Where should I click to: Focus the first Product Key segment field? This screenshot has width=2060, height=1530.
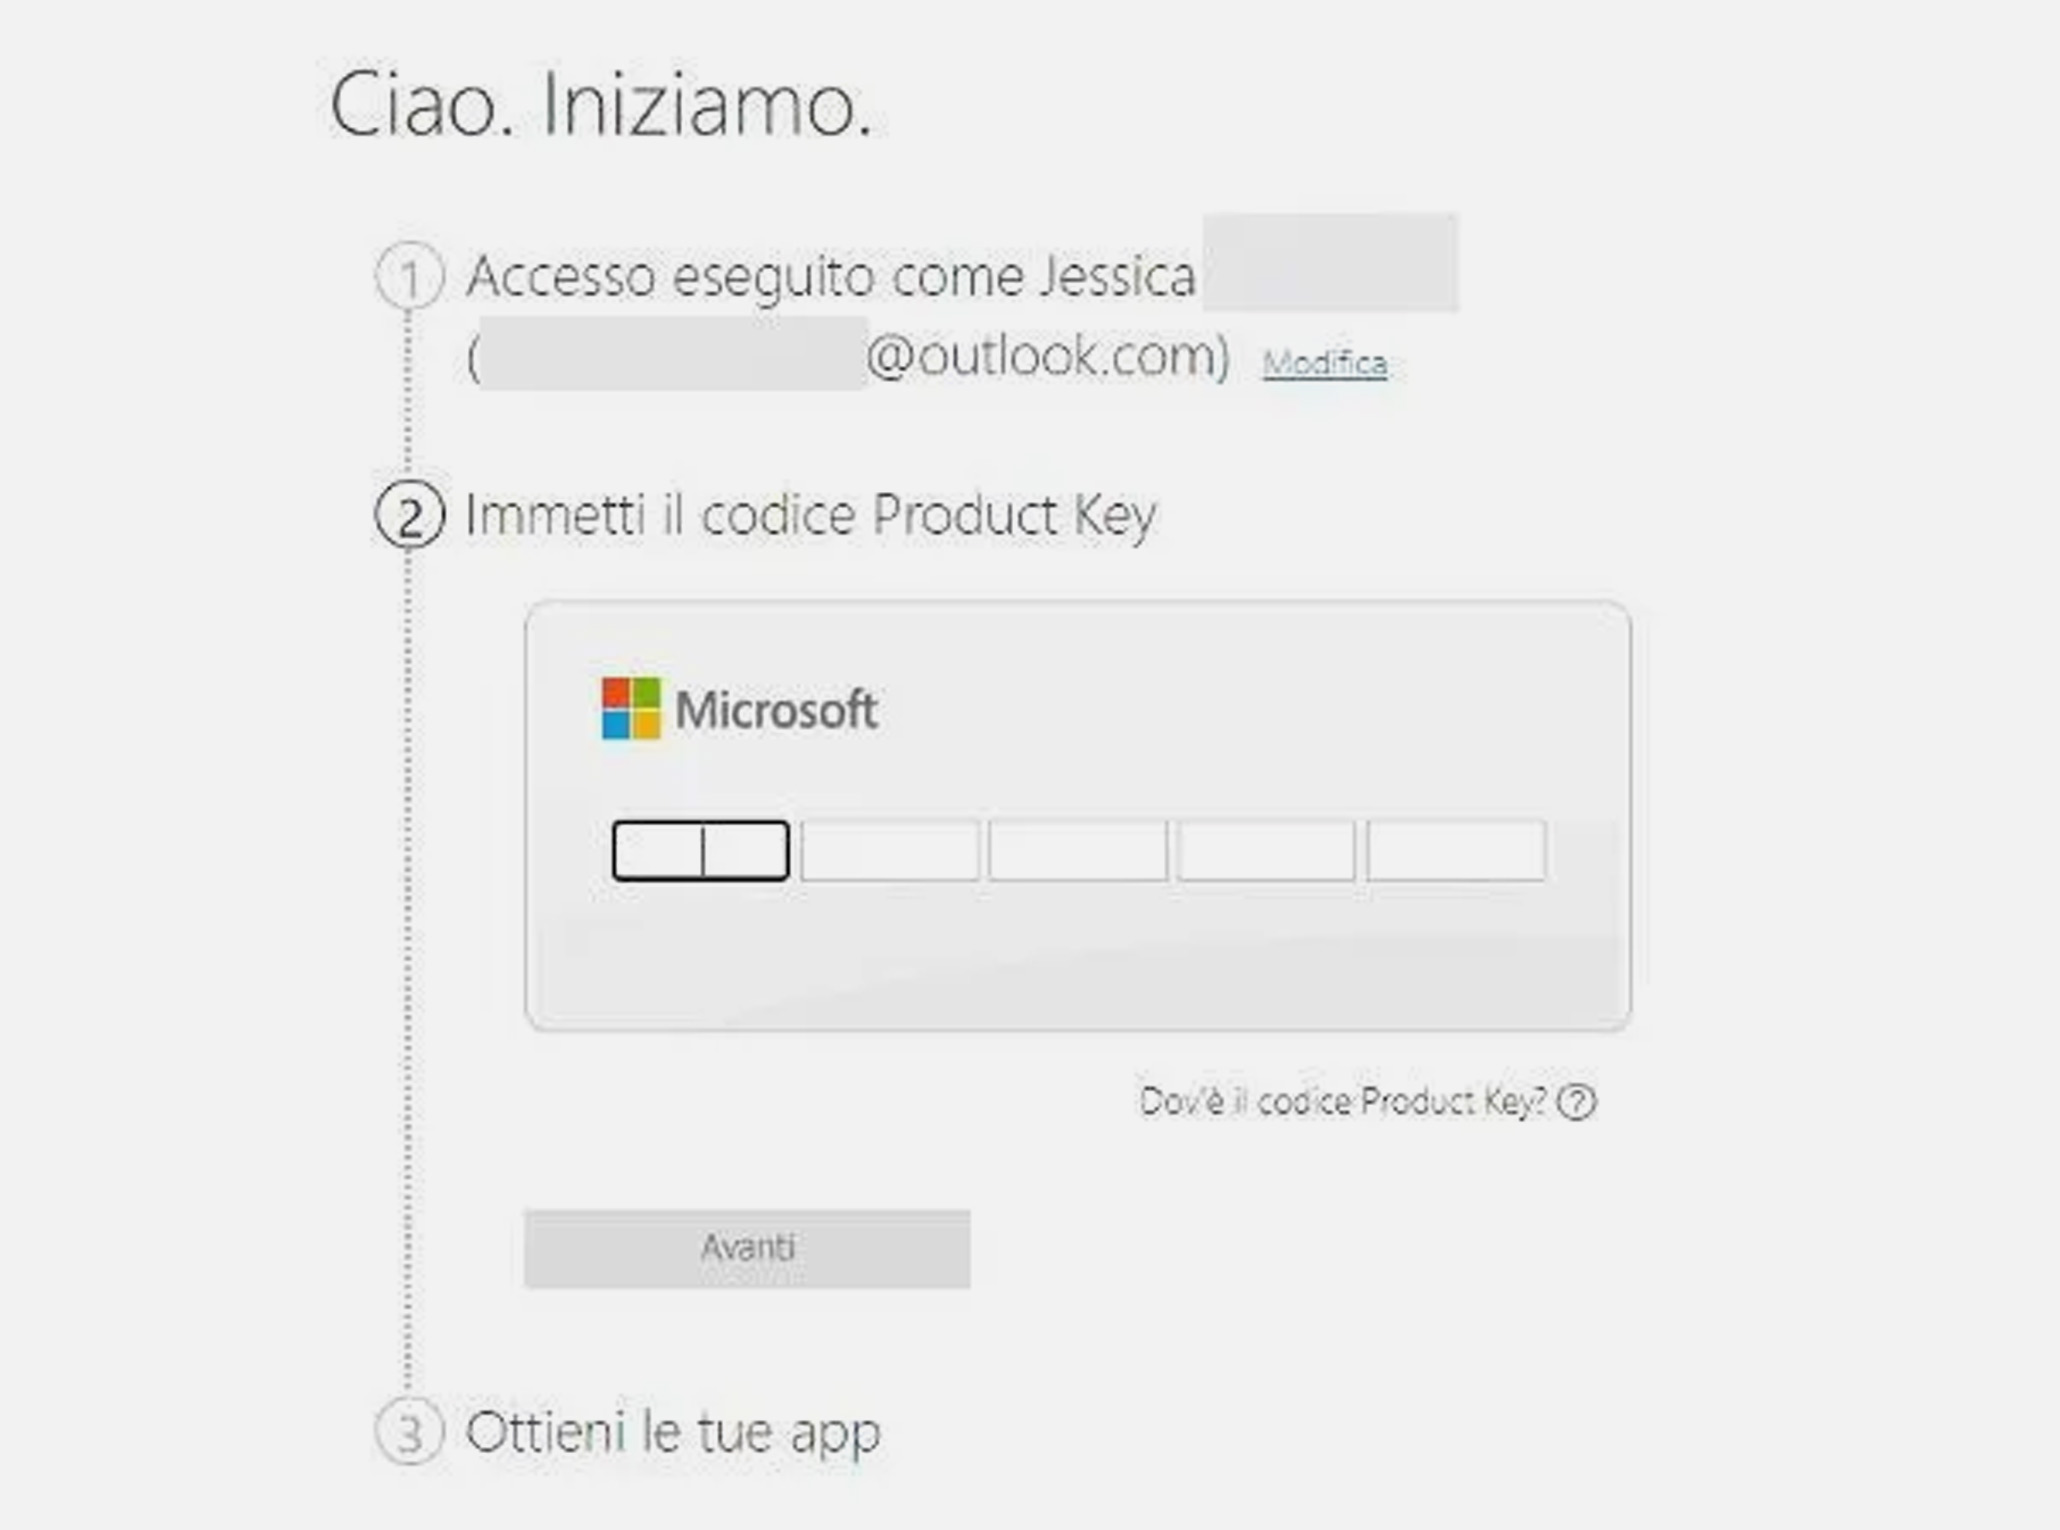(700, 851)
